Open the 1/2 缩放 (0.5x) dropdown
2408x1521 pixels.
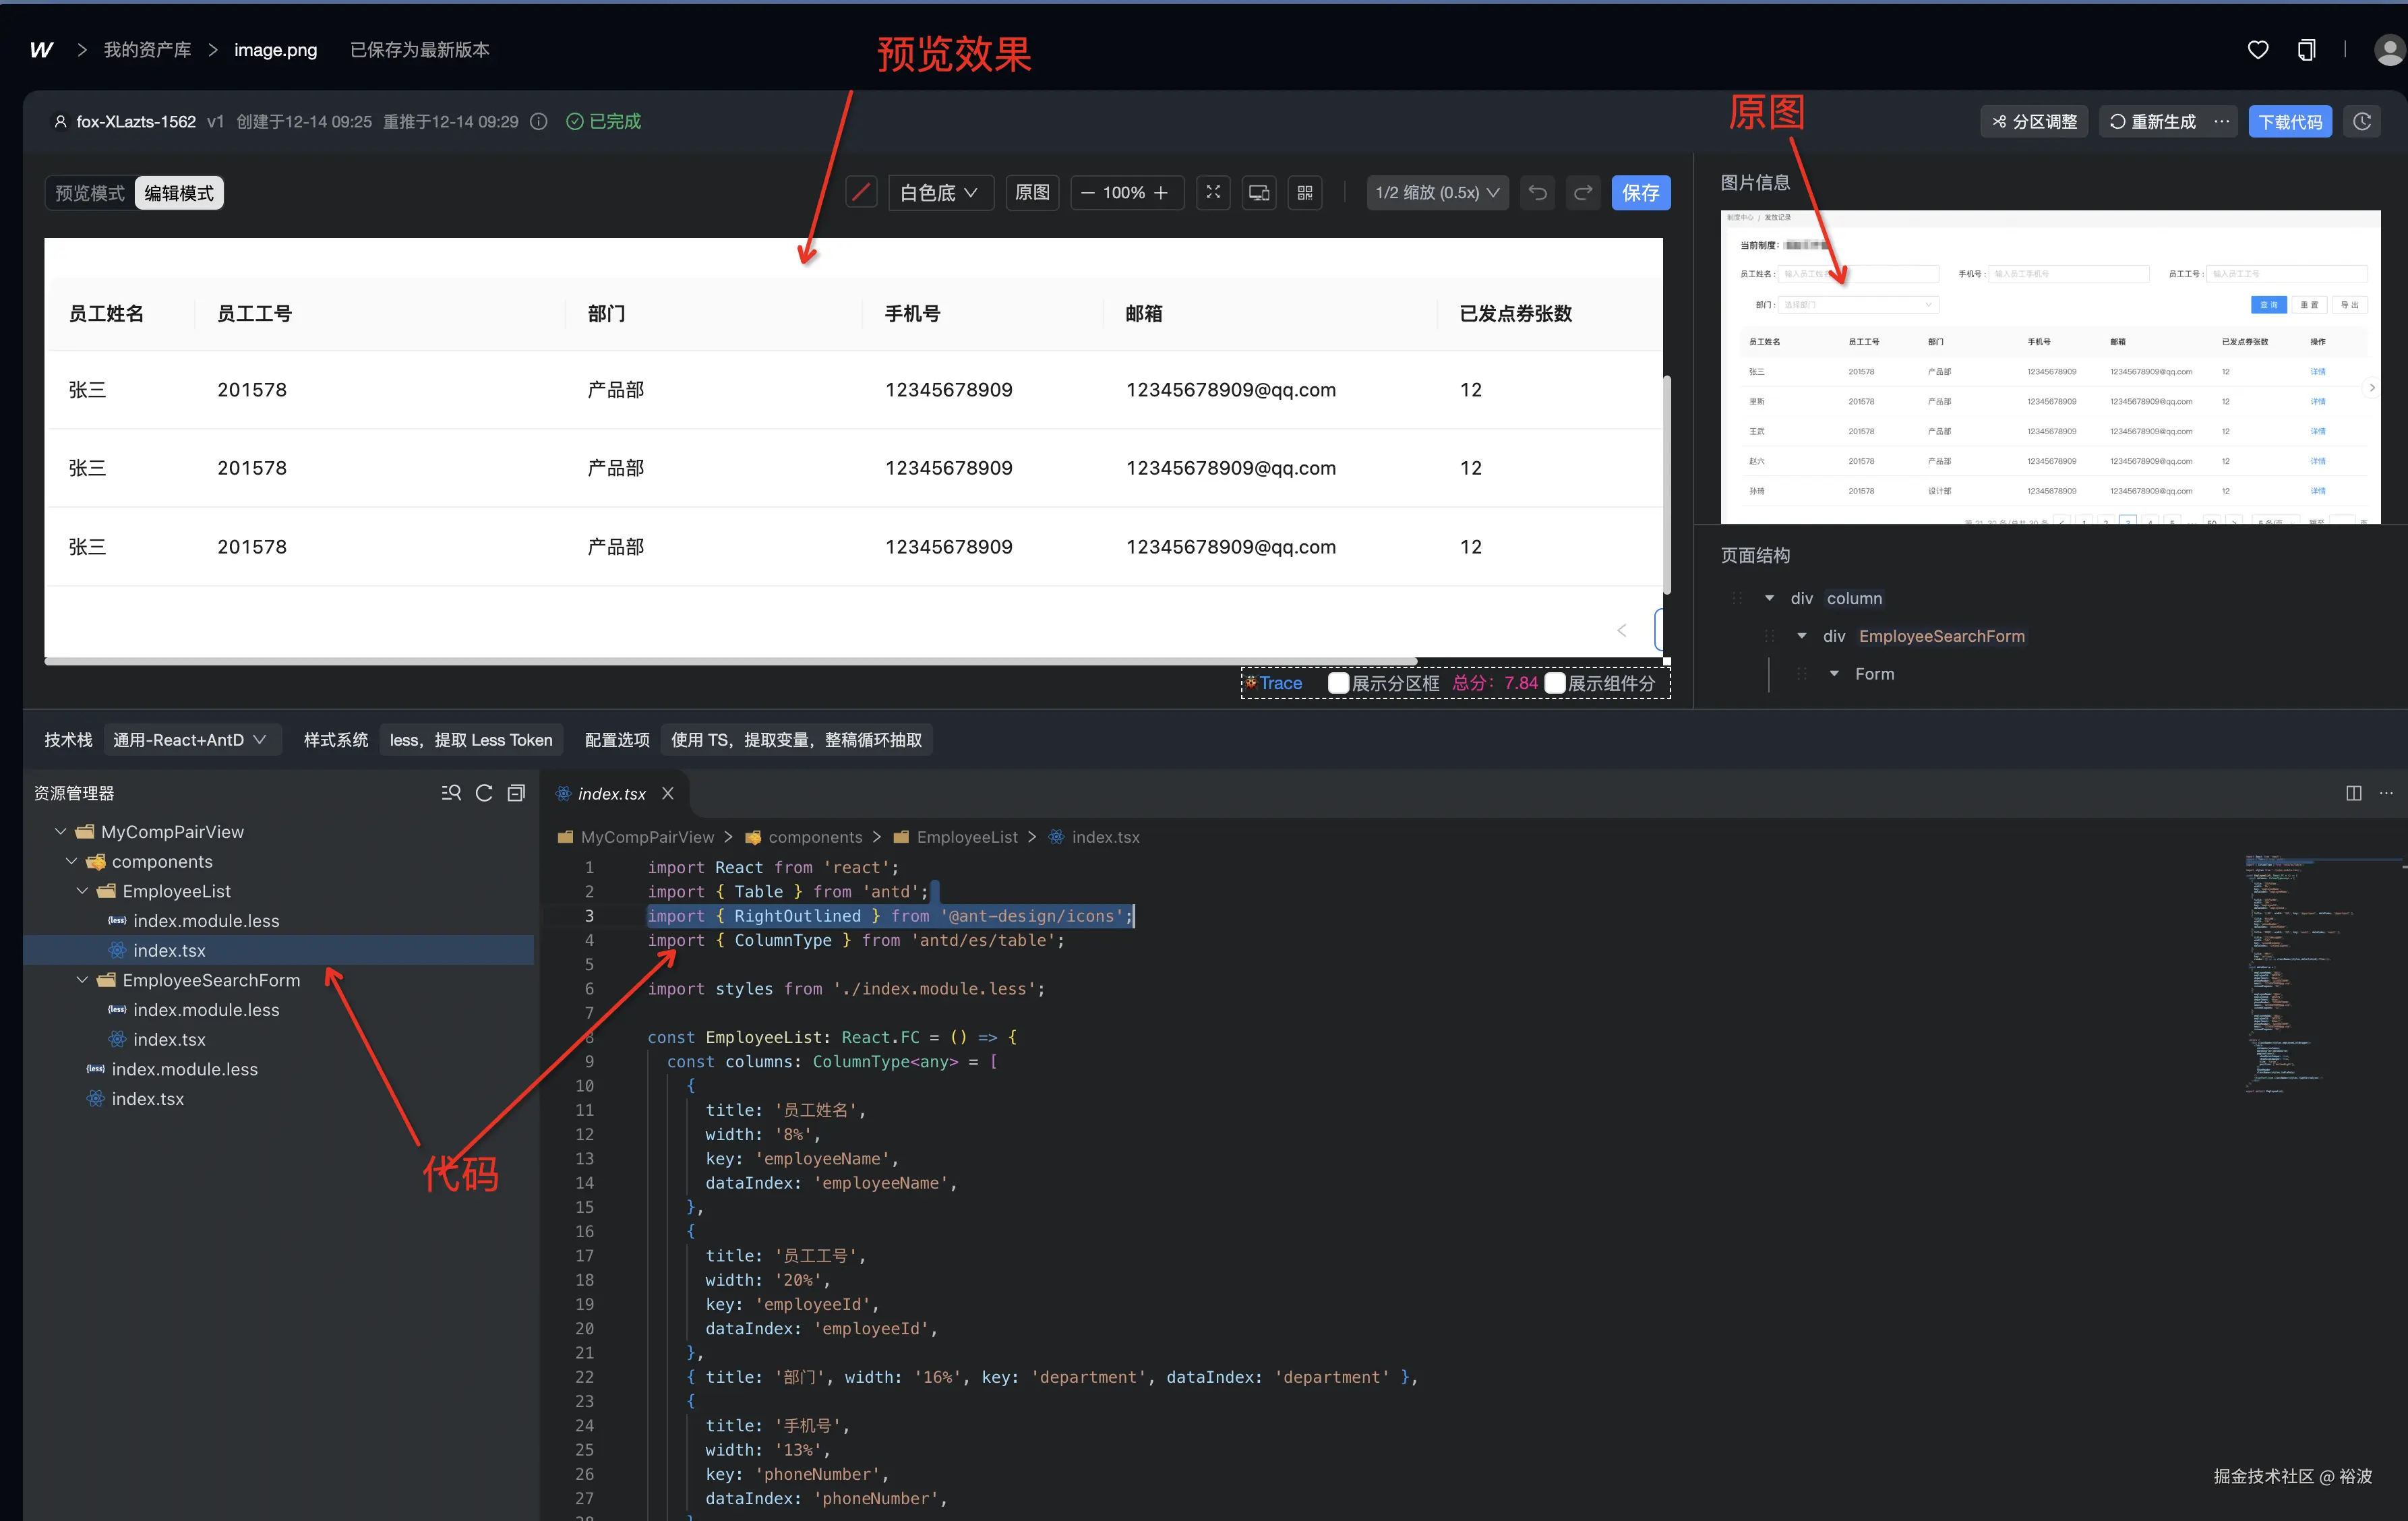tap(1437, 192)
